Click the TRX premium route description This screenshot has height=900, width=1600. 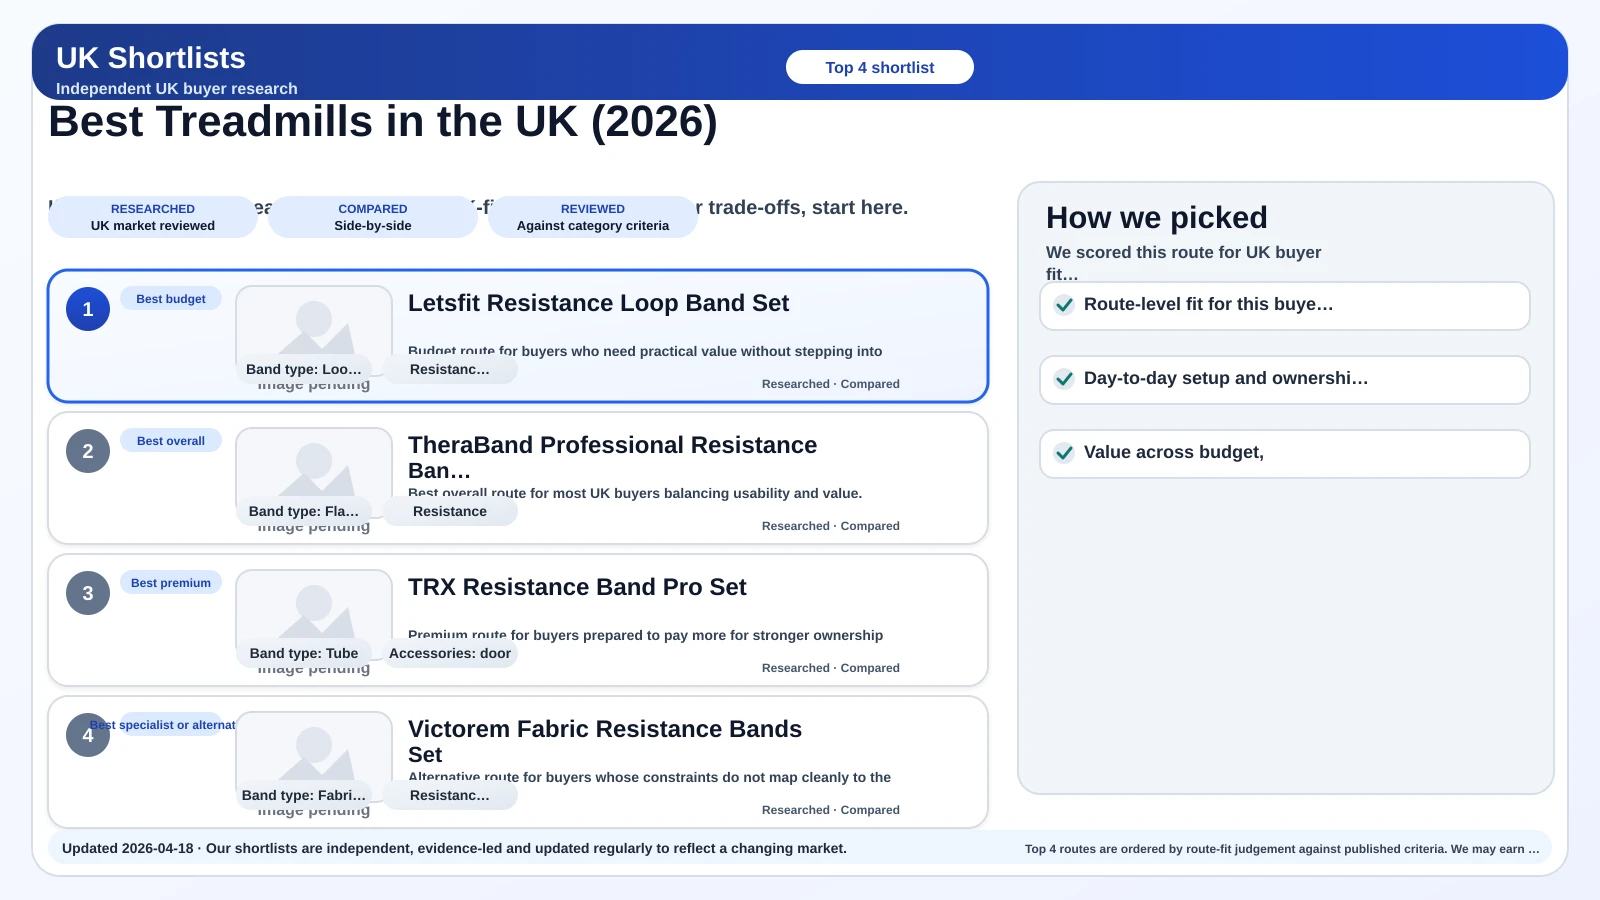646,635
